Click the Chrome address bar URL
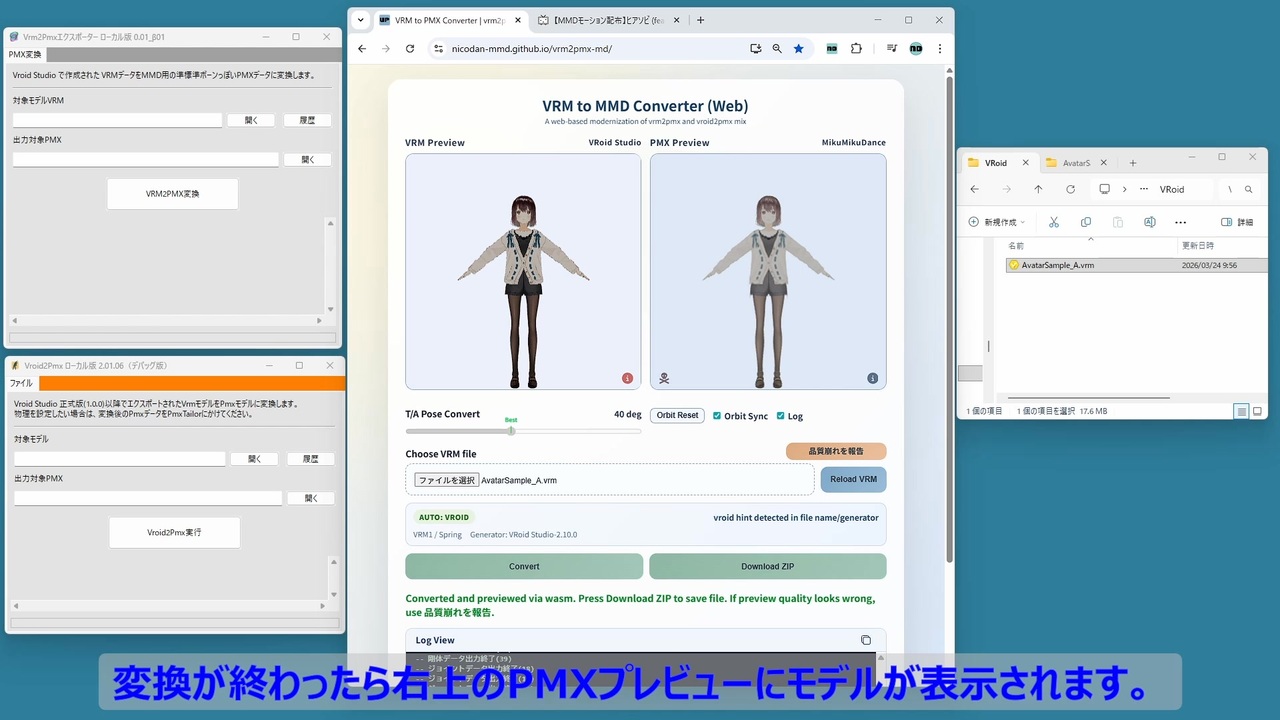The image size is (1280, 720). (x=531, y=48)
